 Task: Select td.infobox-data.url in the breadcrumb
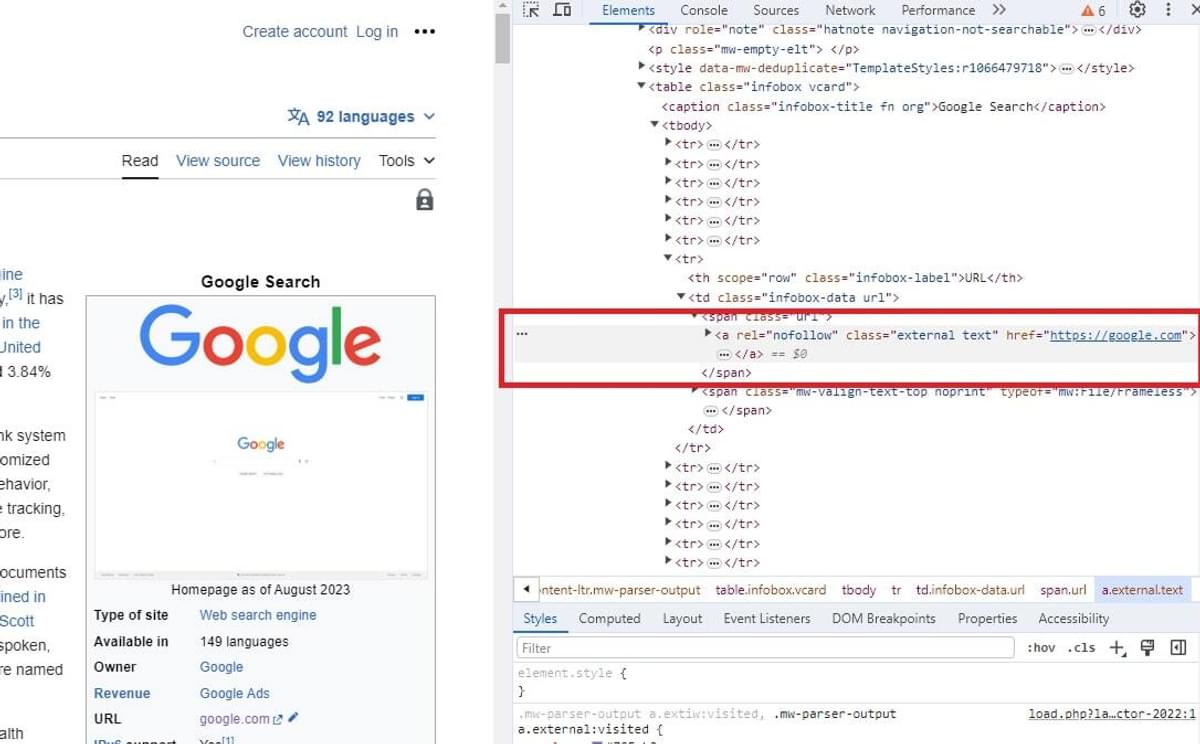[x=970, y=590]
